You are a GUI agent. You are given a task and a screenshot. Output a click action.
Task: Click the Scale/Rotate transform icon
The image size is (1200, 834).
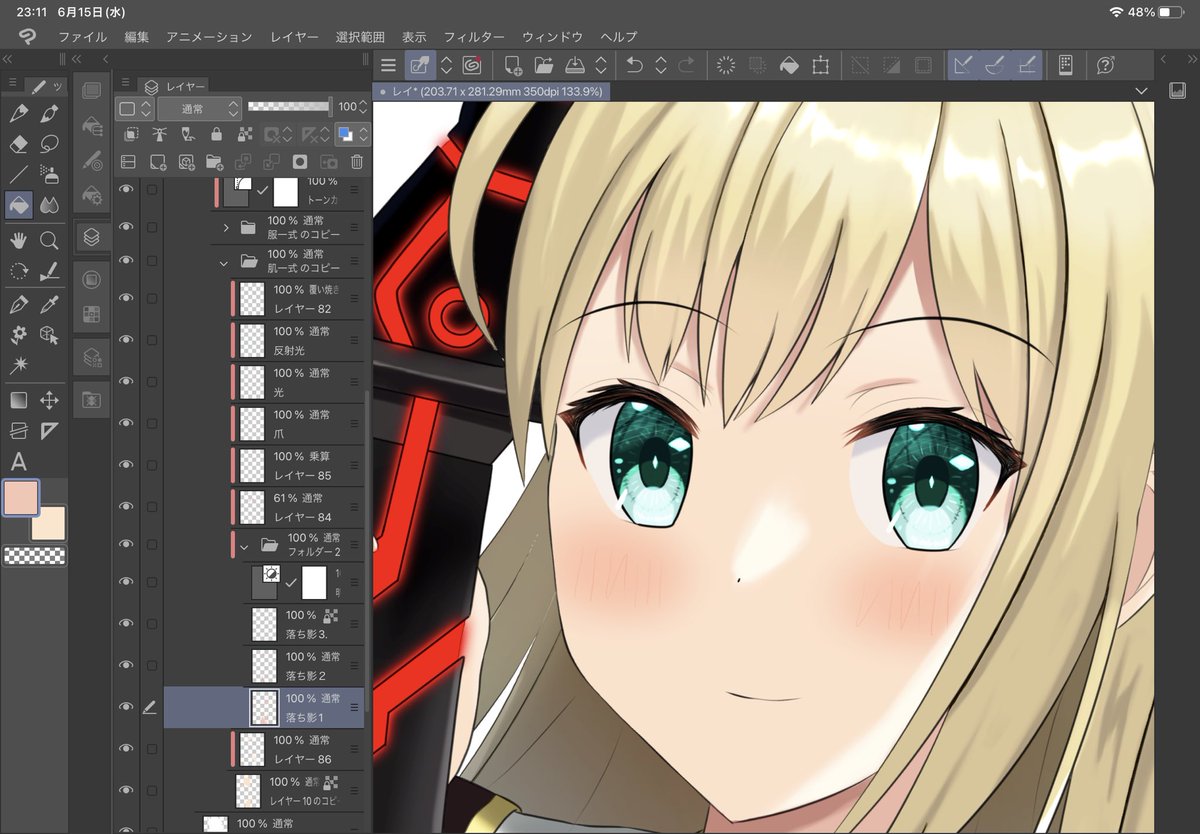821,65
